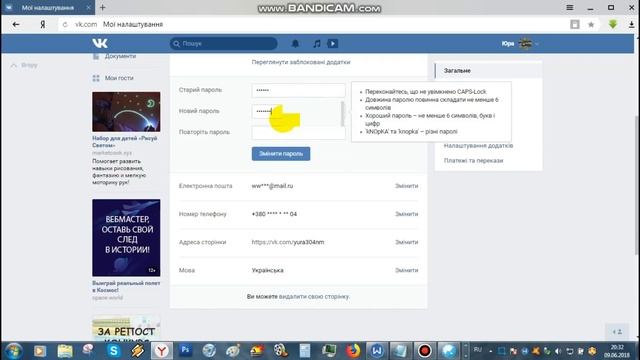Open browser hamburger menu
This screenshot has width=640, height=360.
[570, 7]
